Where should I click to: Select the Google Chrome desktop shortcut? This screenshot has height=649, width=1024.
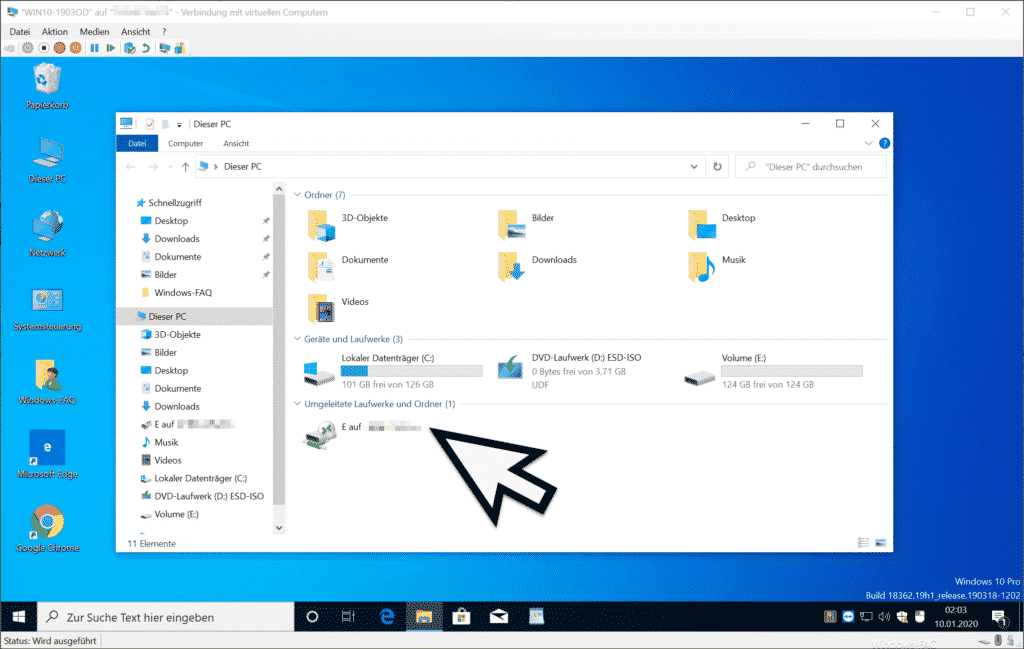47,530
